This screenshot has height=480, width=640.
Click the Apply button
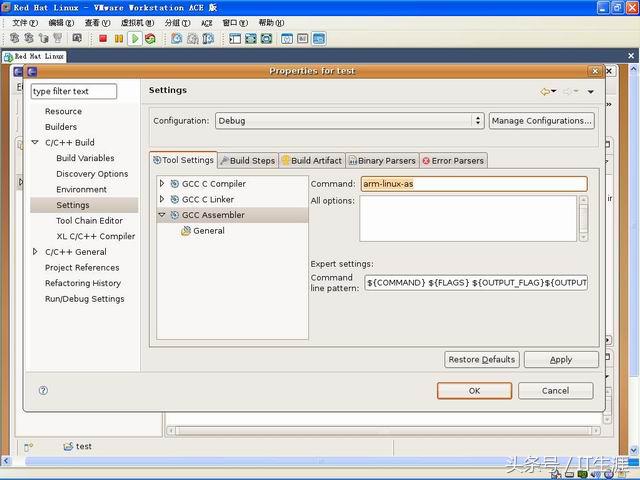(x=561, y=360)
